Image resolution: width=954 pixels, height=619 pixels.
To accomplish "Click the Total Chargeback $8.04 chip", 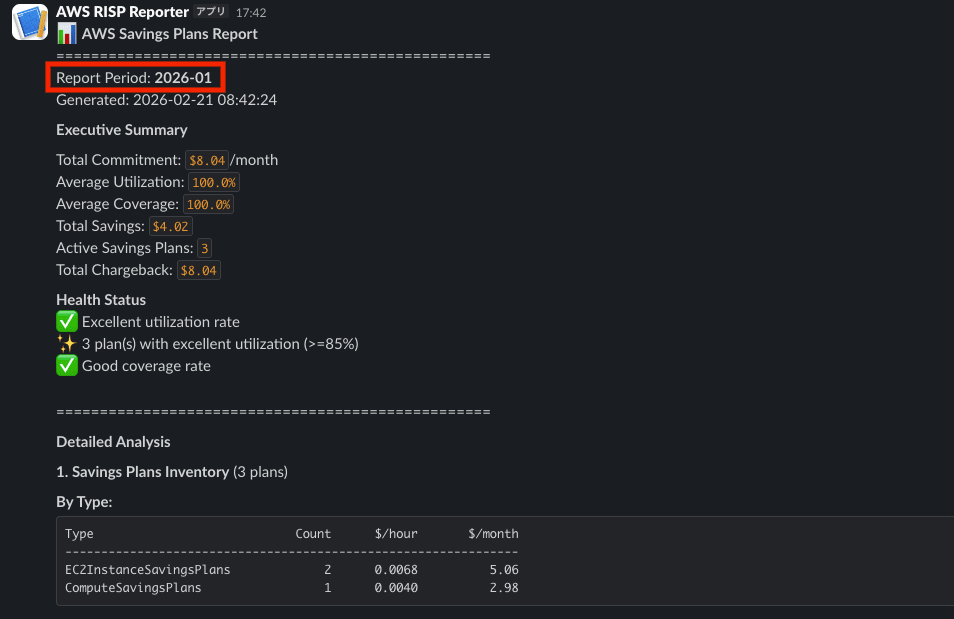I will (x=199, y=270).
